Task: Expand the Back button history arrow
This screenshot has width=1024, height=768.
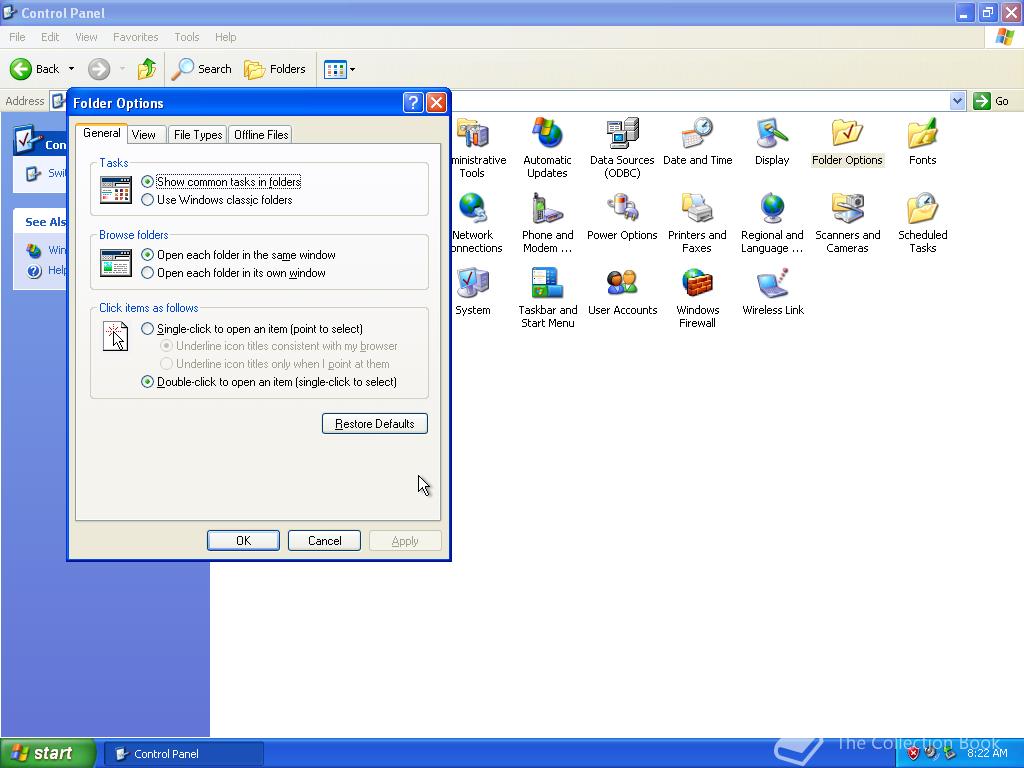Action: (x=71, y=69)
